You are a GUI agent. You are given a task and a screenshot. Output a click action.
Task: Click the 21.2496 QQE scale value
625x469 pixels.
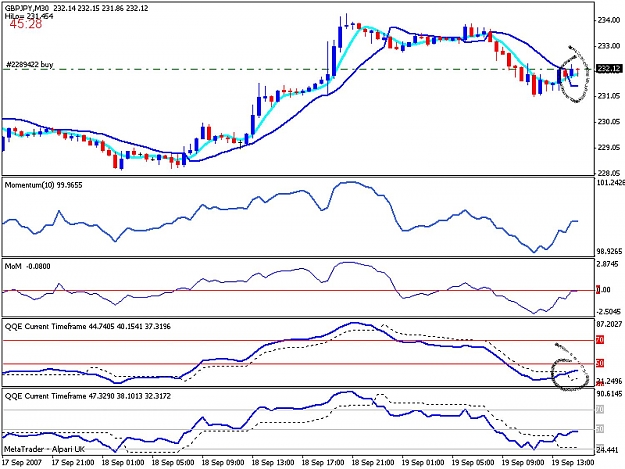click(x=609, y=381)
